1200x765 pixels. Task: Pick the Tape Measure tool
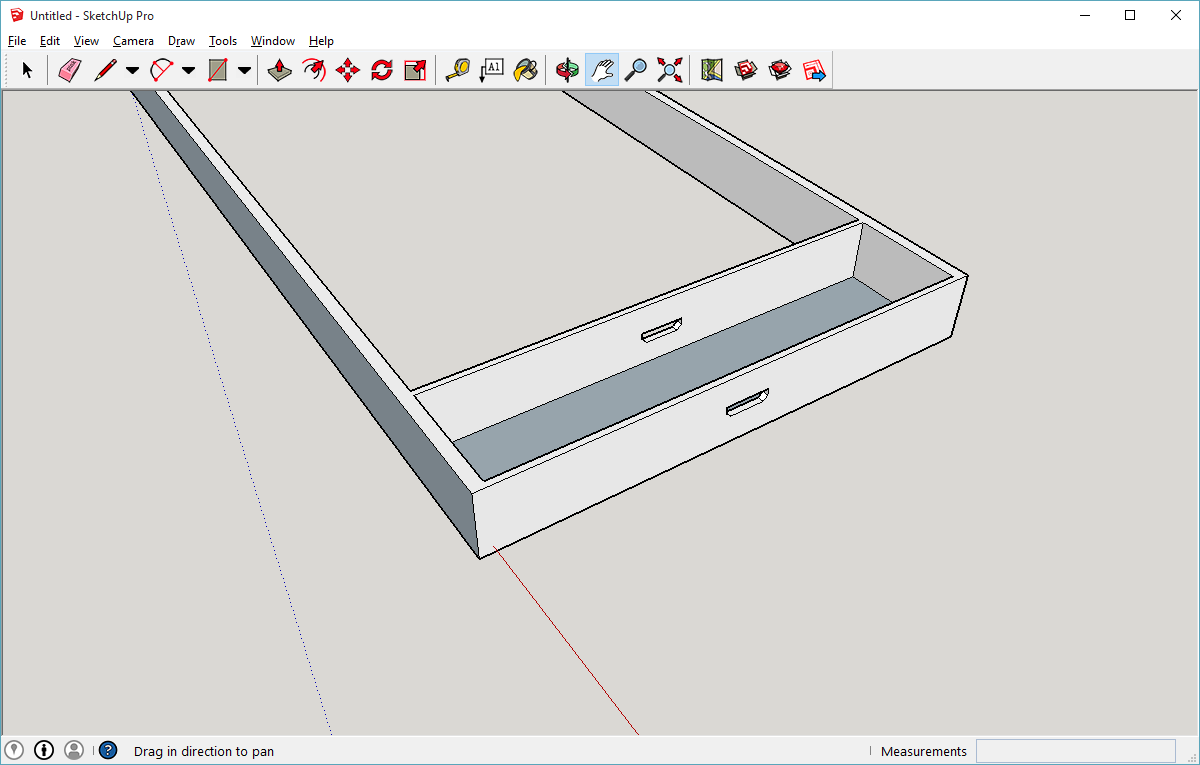point(458,70)
